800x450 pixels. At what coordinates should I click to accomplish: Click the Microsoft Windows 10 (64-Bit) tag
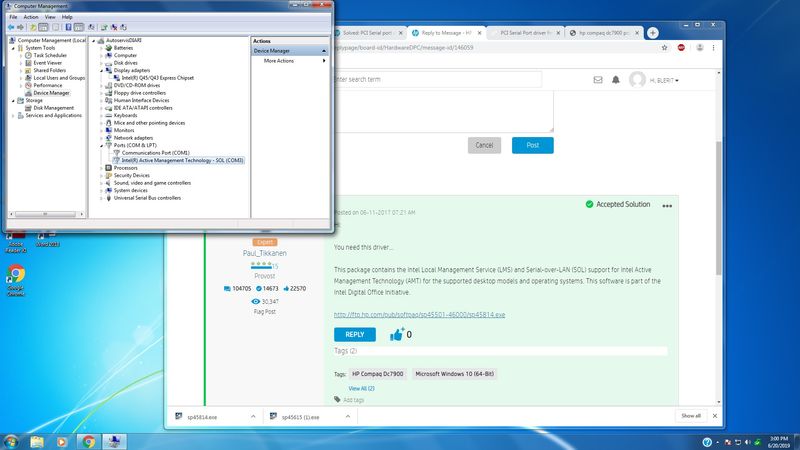[455, 374]
